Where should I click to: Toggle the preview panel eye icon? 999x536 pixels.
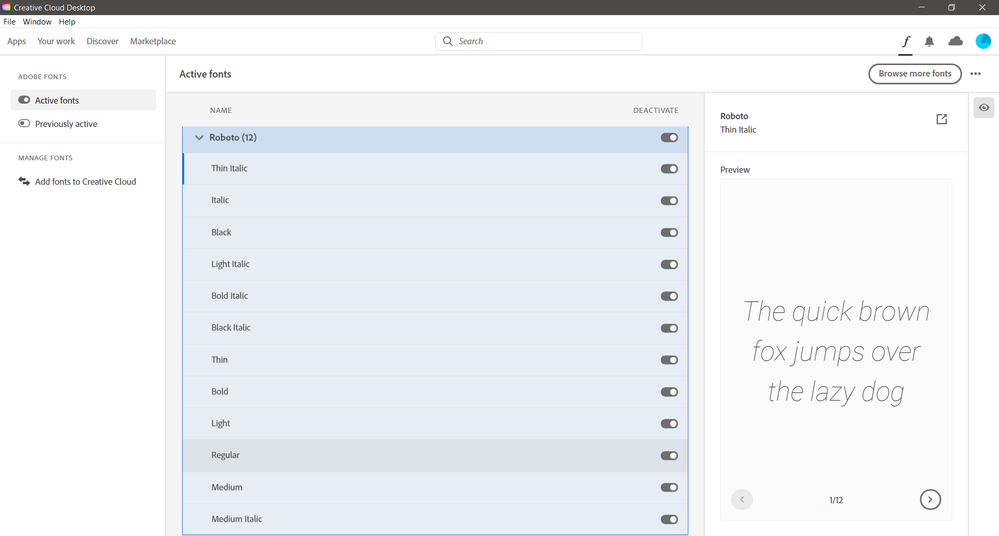coord(984,108)
